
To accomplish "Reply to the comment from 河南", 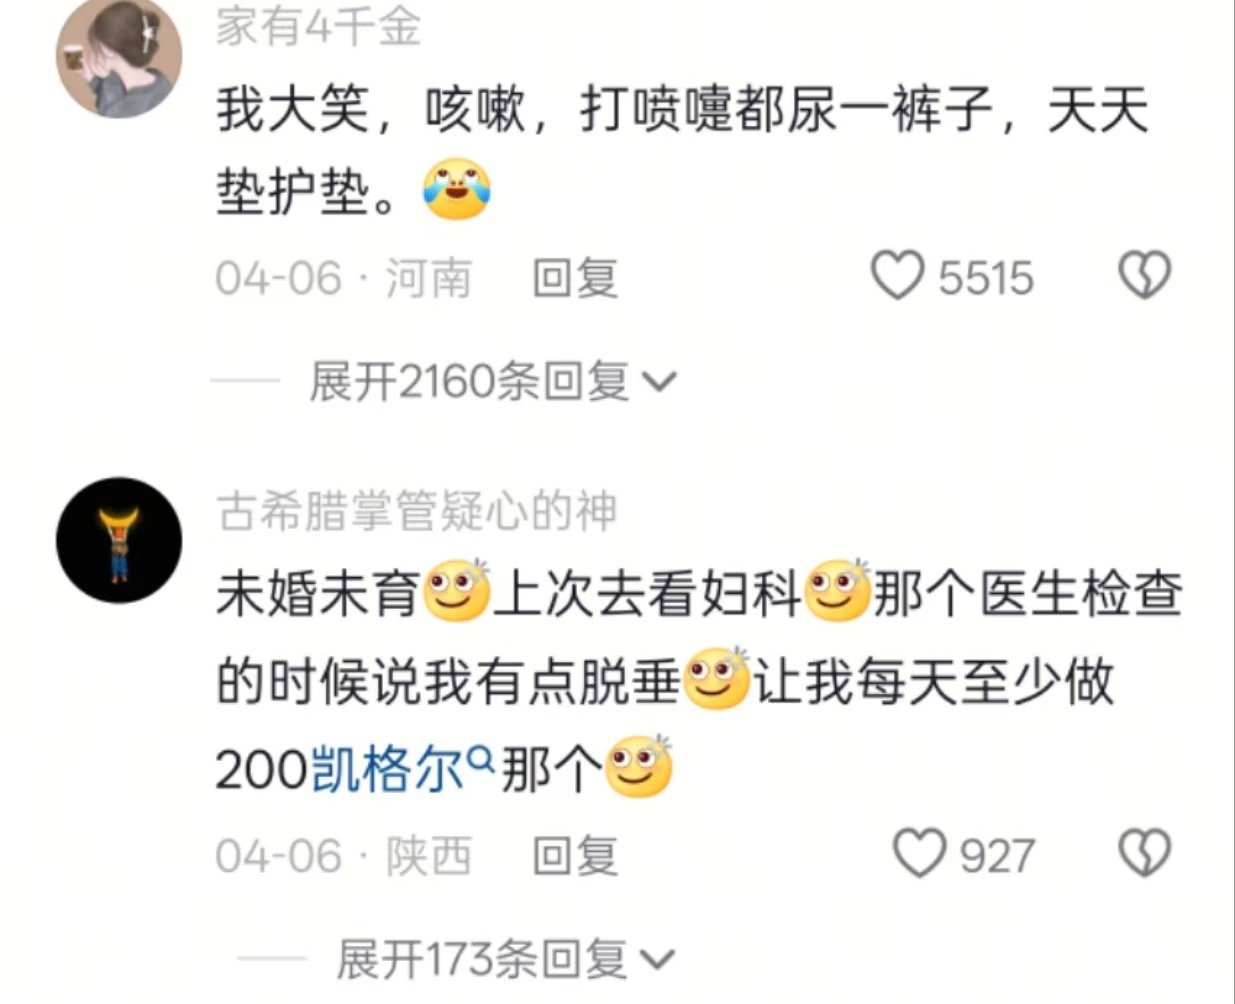I will (575, 278).
